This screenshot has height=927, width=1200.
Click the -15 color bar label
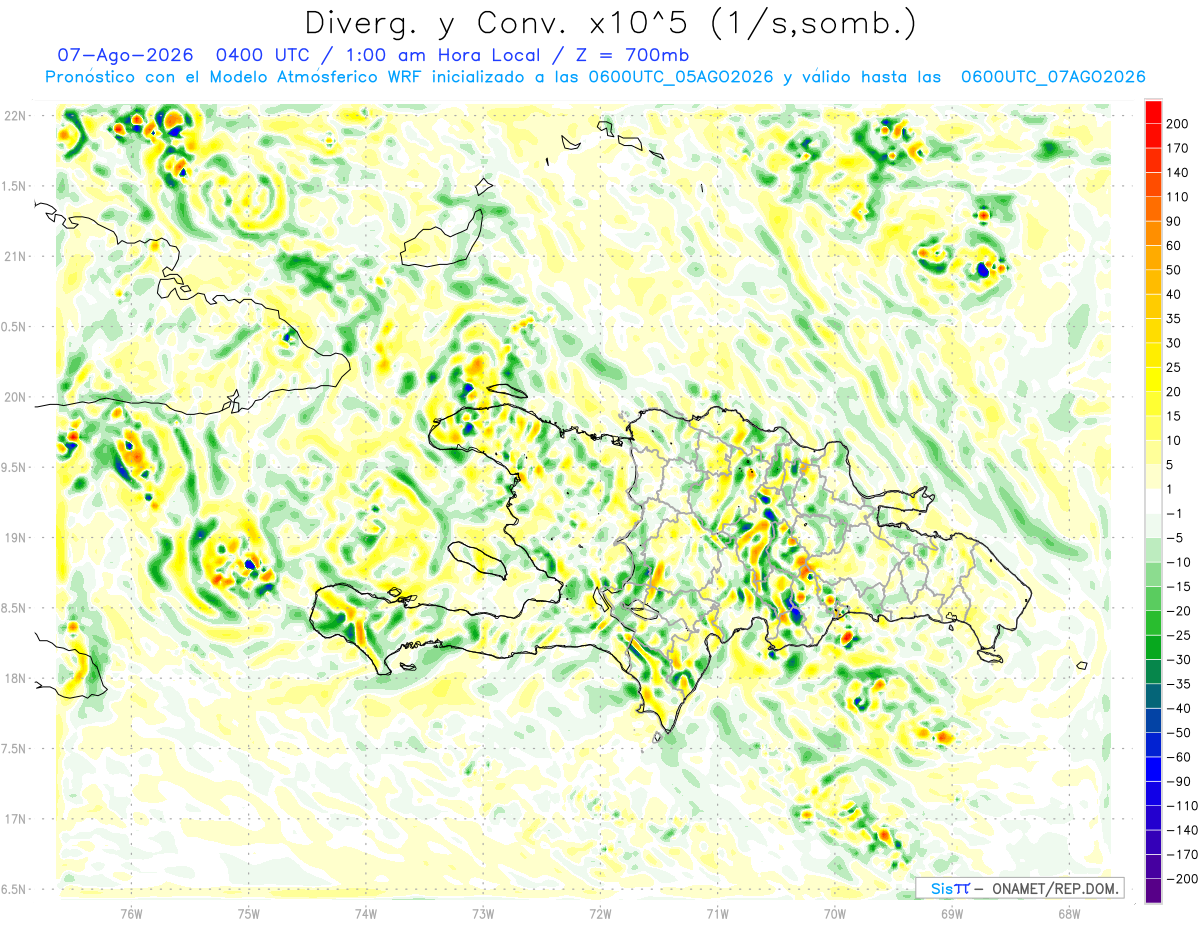coord(1179,586)
